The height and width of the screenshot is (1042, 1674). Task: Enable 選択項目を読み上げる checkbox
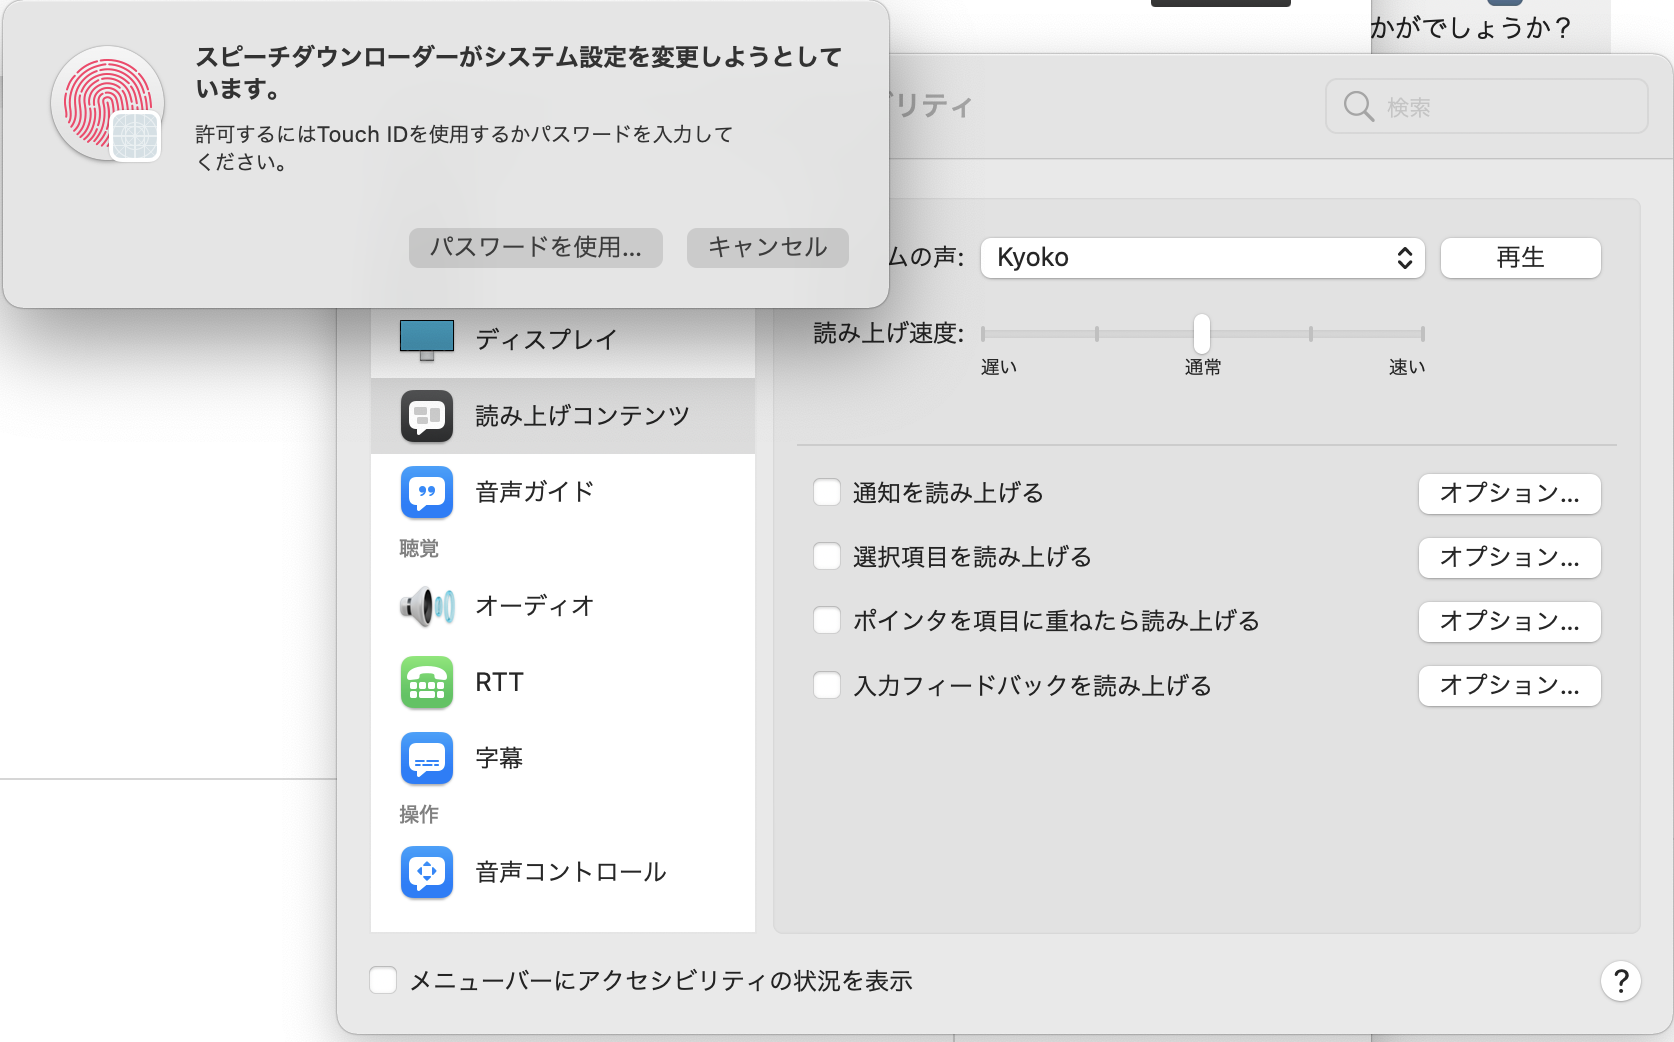[827, 556]
